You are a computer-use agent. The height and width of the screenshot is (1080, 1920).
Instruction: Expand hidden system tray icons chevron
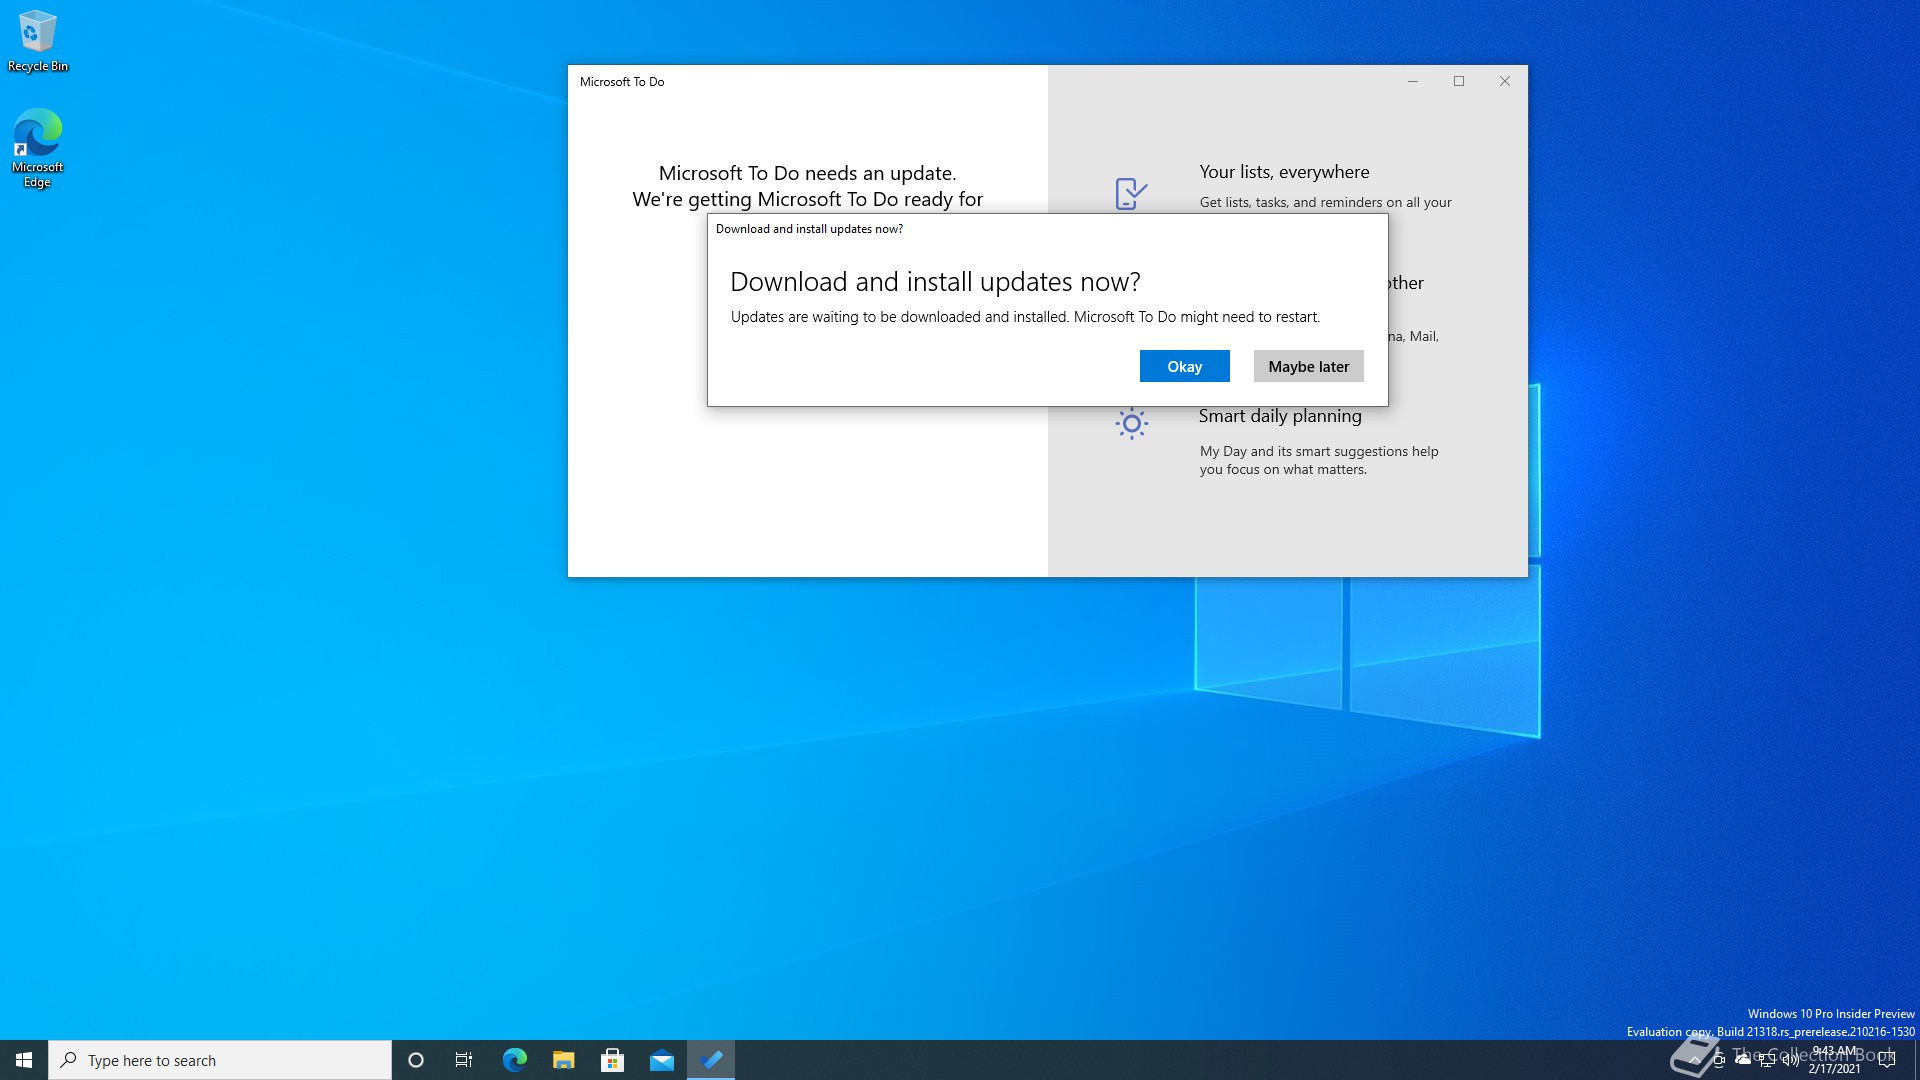point(1694,1060)
